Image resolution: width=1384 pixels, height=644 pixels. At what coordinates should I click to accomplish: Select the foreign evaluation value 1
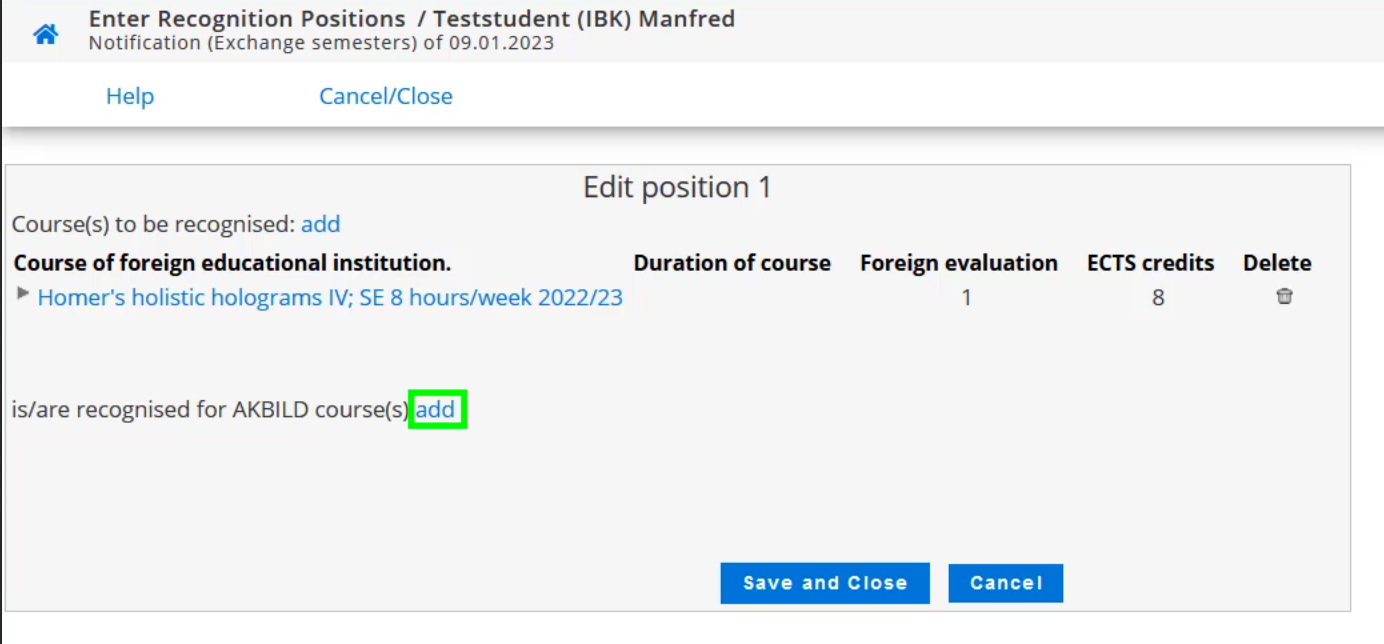point(966,297)
